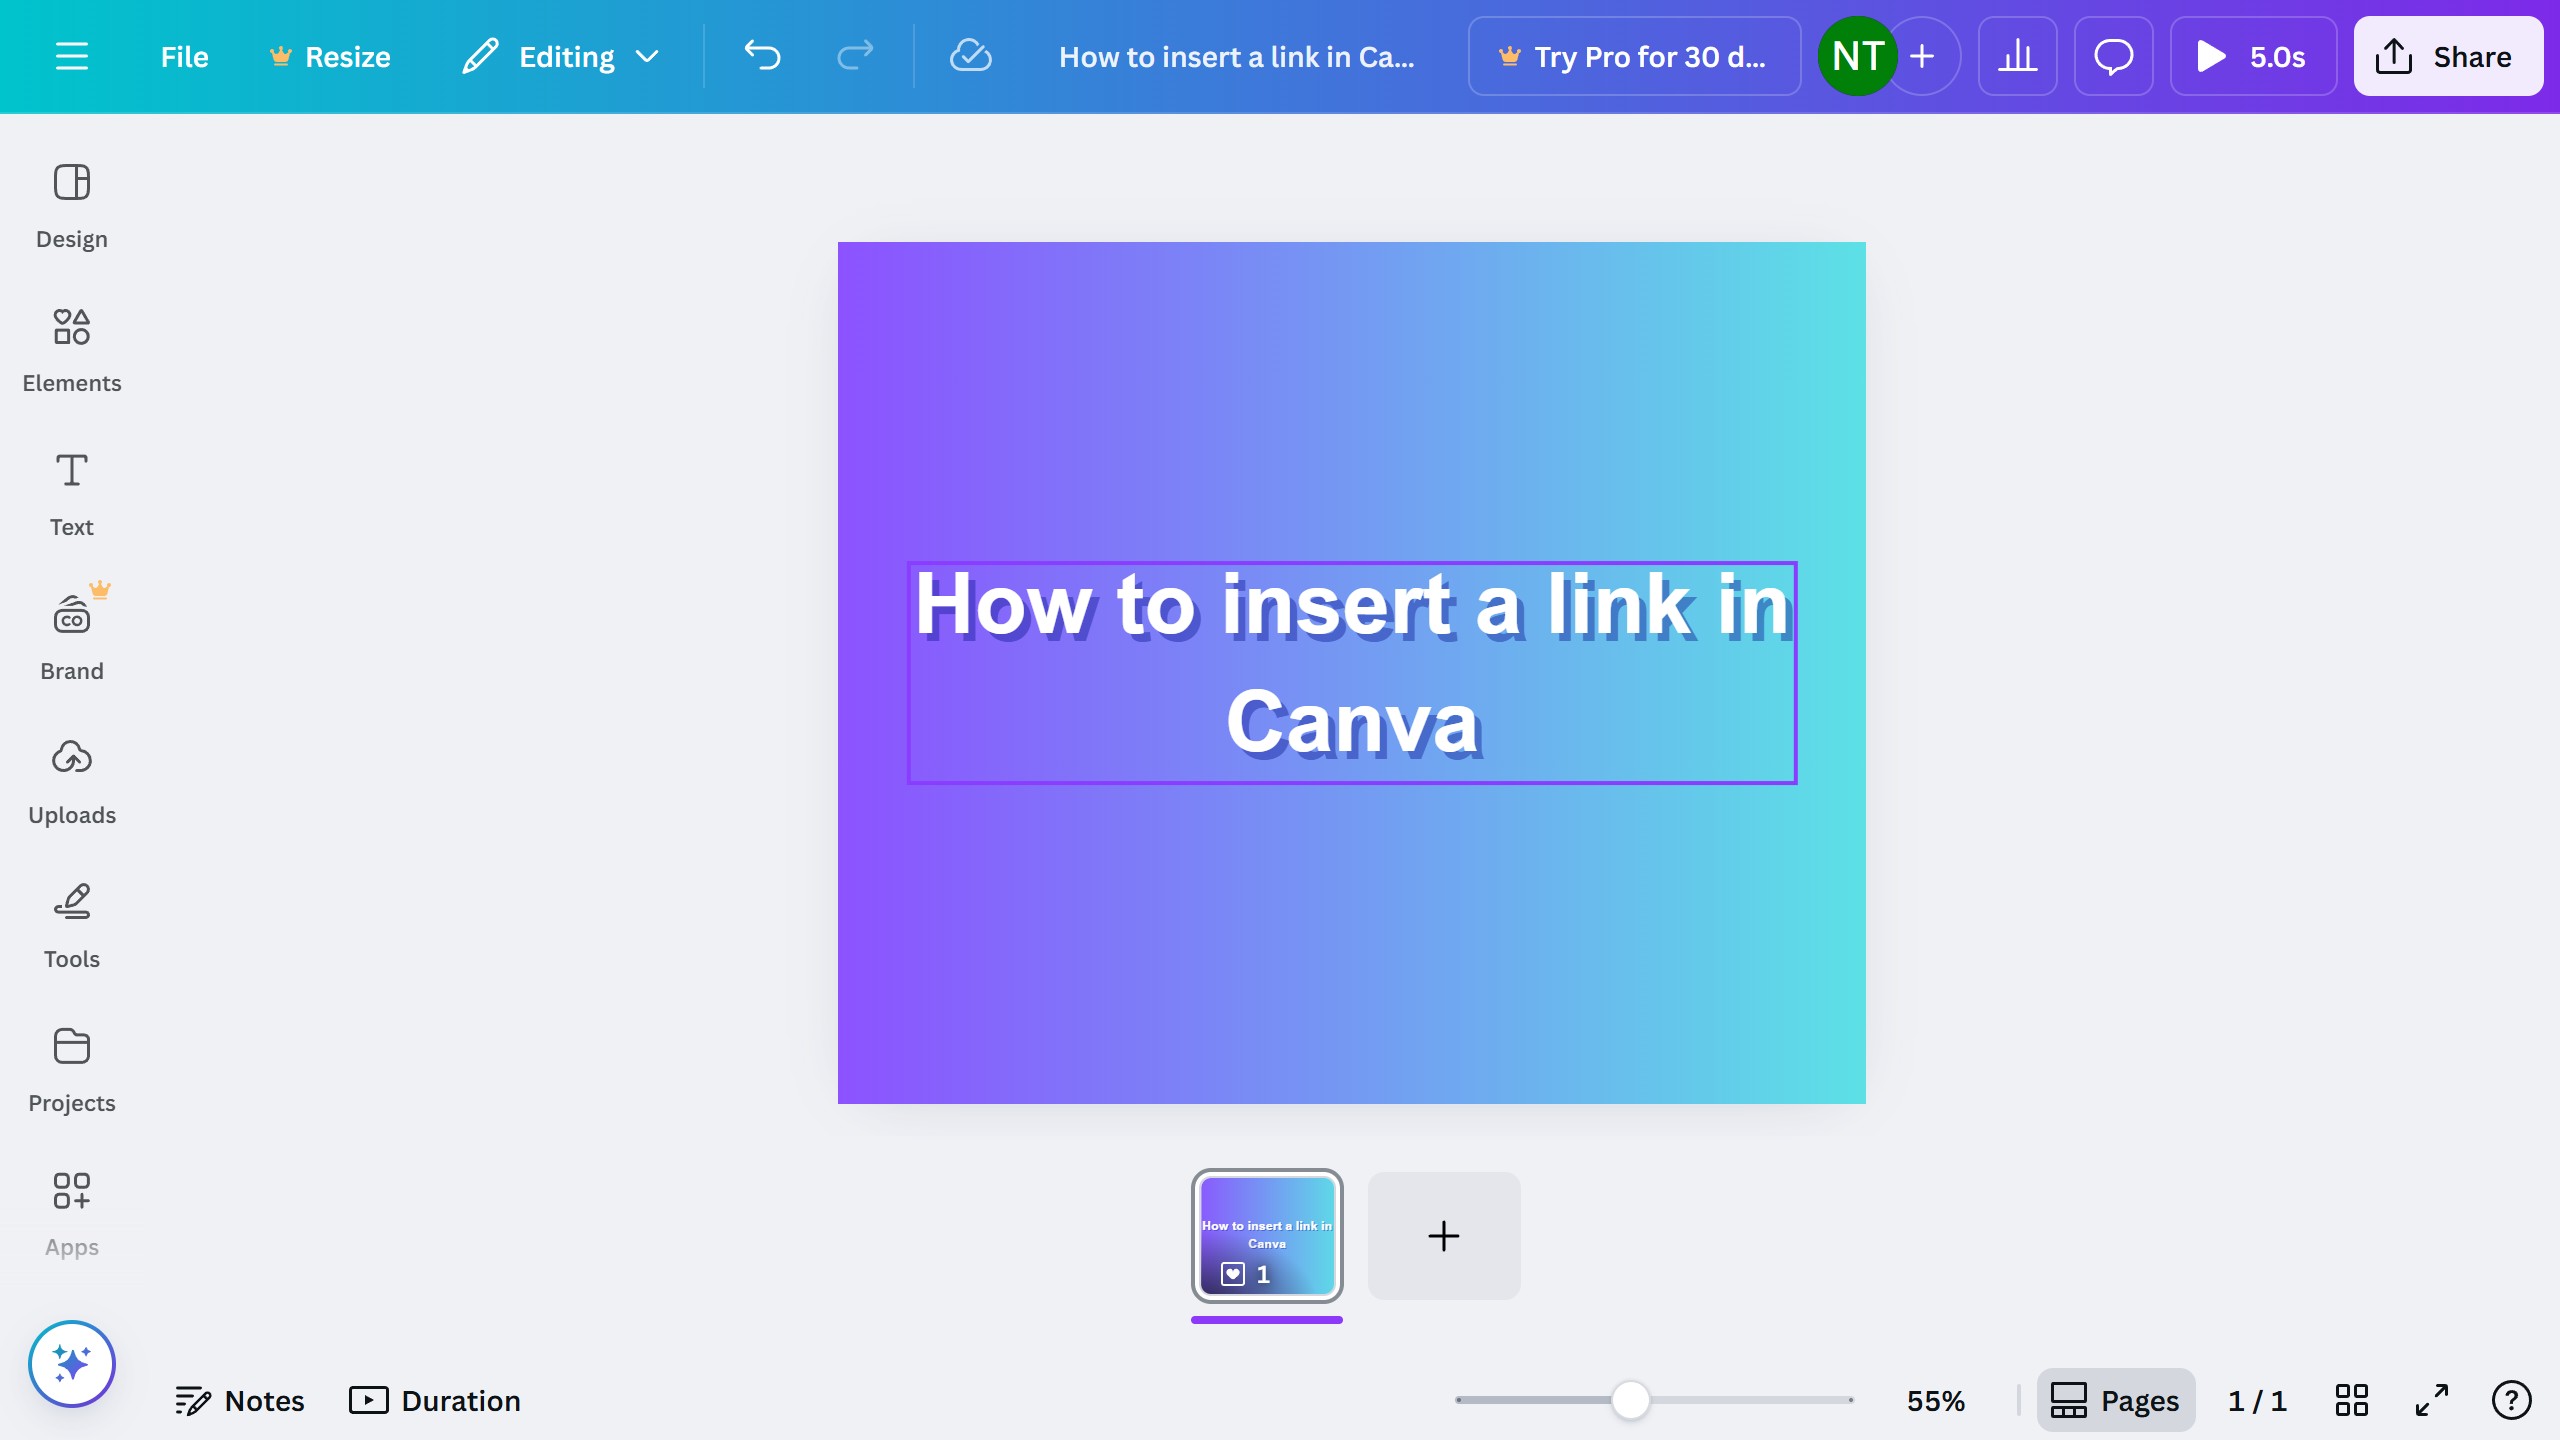Open the Notes panel
Image resolution: width=2560 pixels, height=1440 pixels.
tap(240, 1400)
